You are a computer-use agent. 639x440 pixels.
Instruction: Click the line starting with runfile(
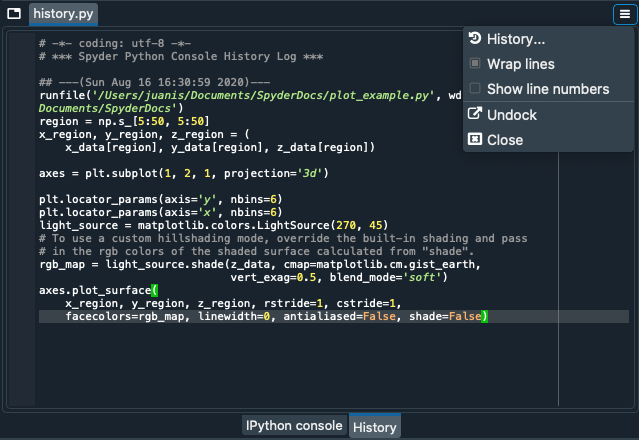(x=250, y=95)
